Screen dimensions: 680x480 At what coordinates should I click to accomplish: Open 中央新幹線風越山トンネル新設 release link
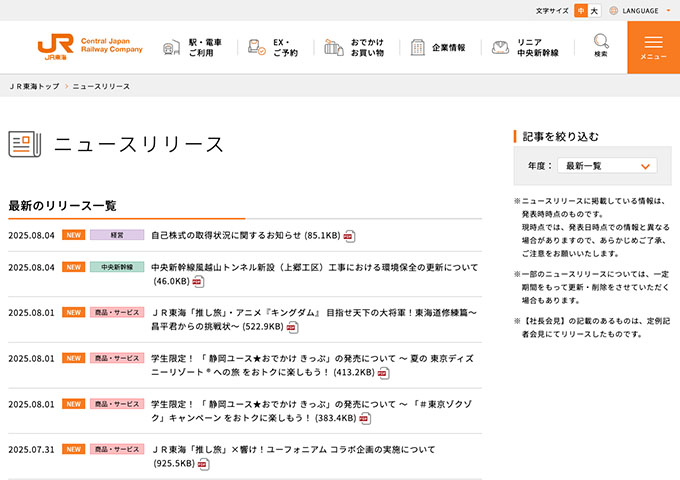314,274
